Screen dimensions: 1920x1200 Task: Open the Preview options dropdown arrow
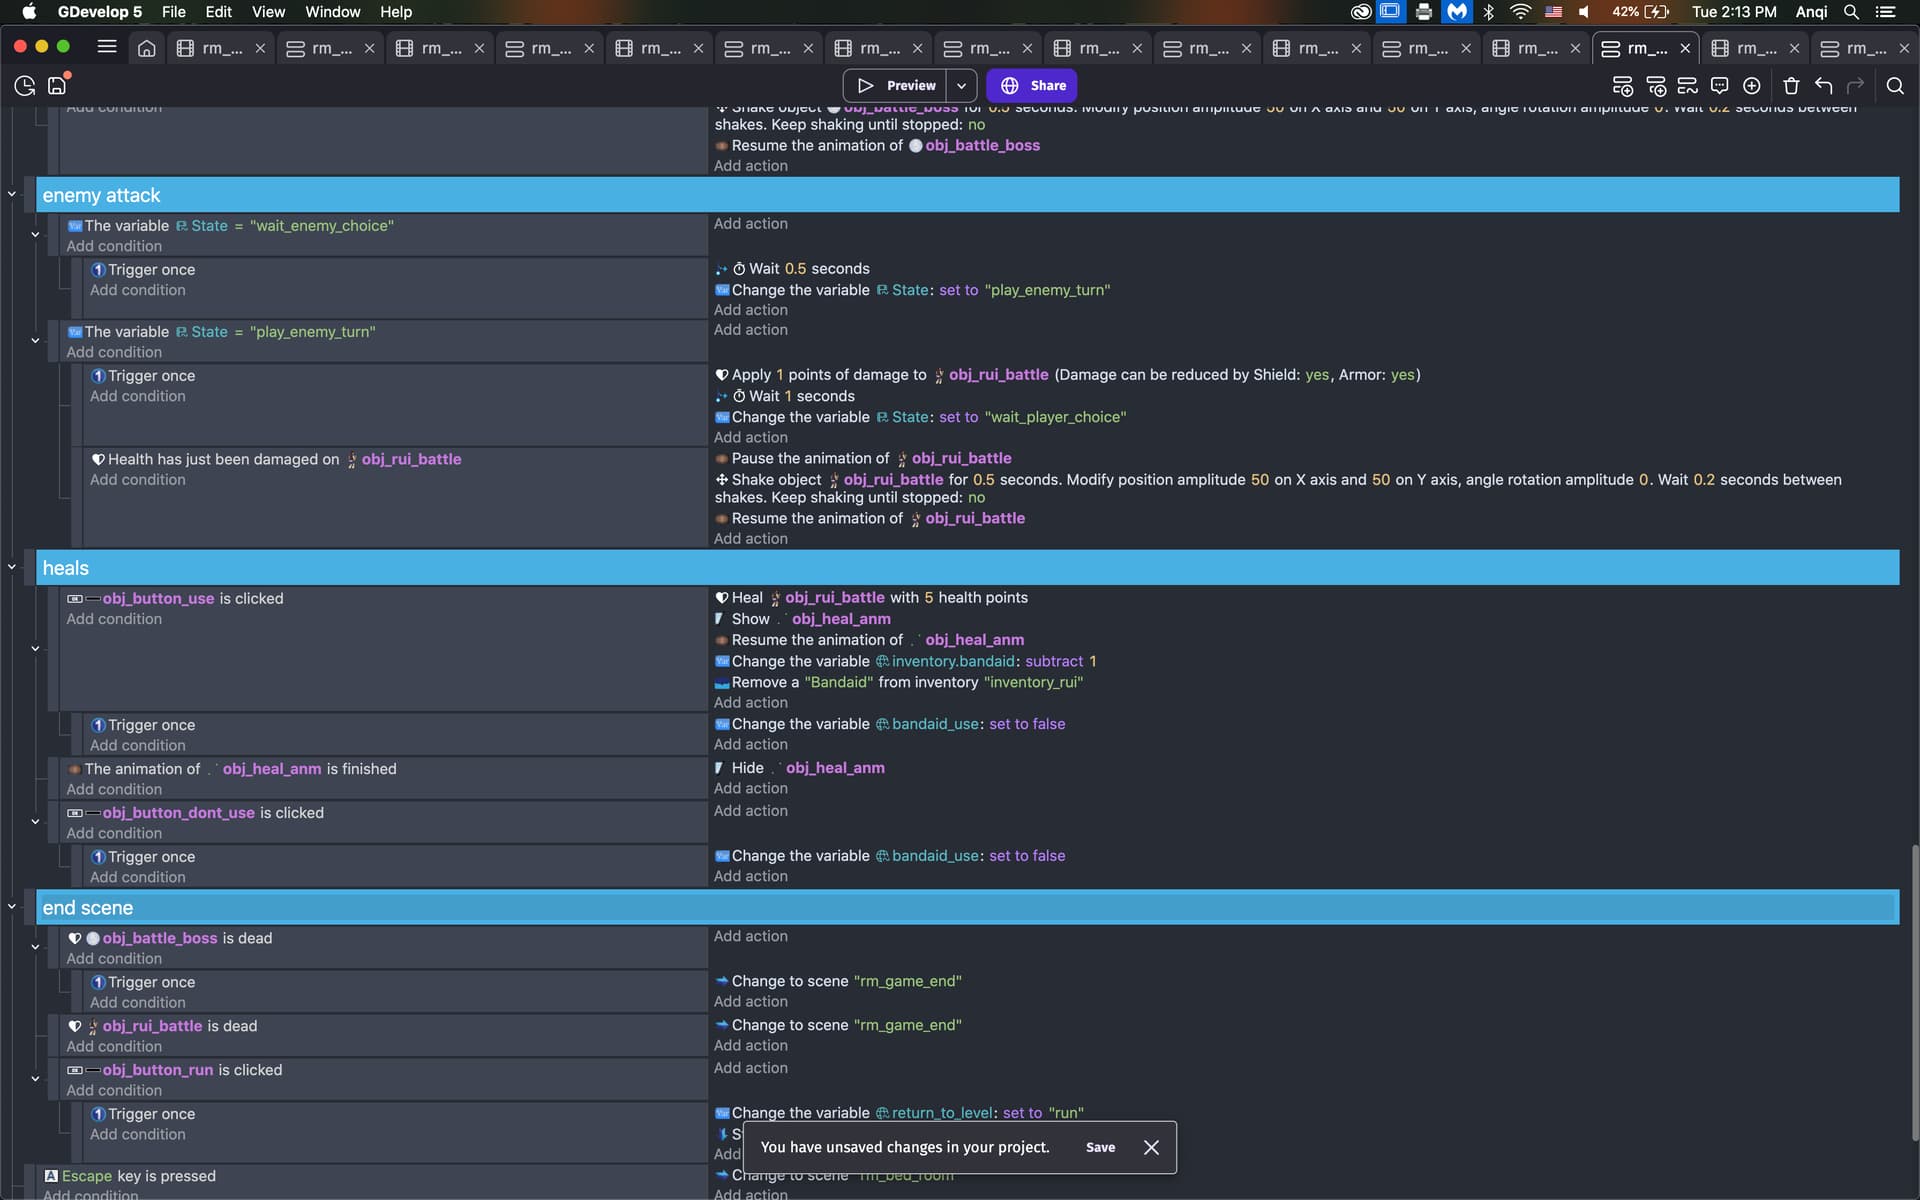(x=961, y=86)
